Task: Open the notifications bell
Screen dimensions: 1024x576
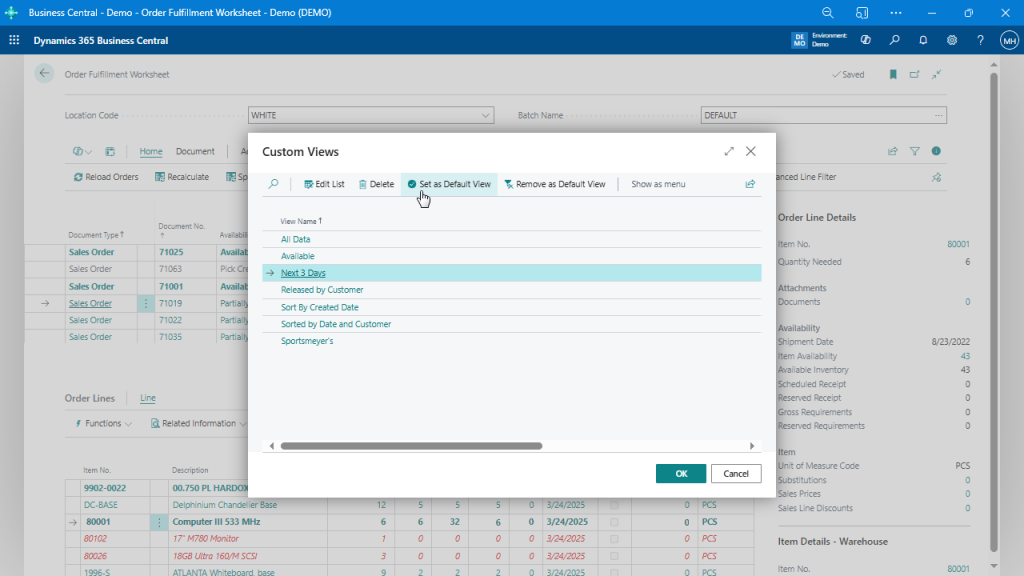Action: coord(923,40)
